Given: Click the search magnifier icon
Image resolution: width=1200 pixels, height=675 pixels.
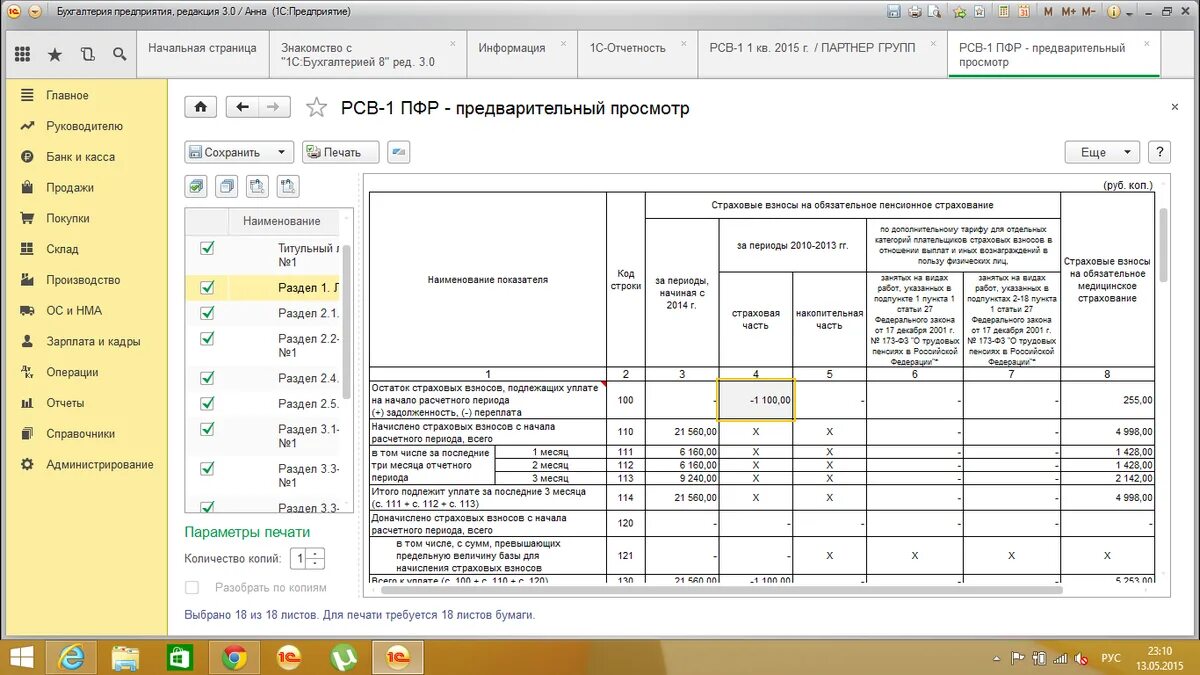Looking at the screenshot, I should 119,54.
